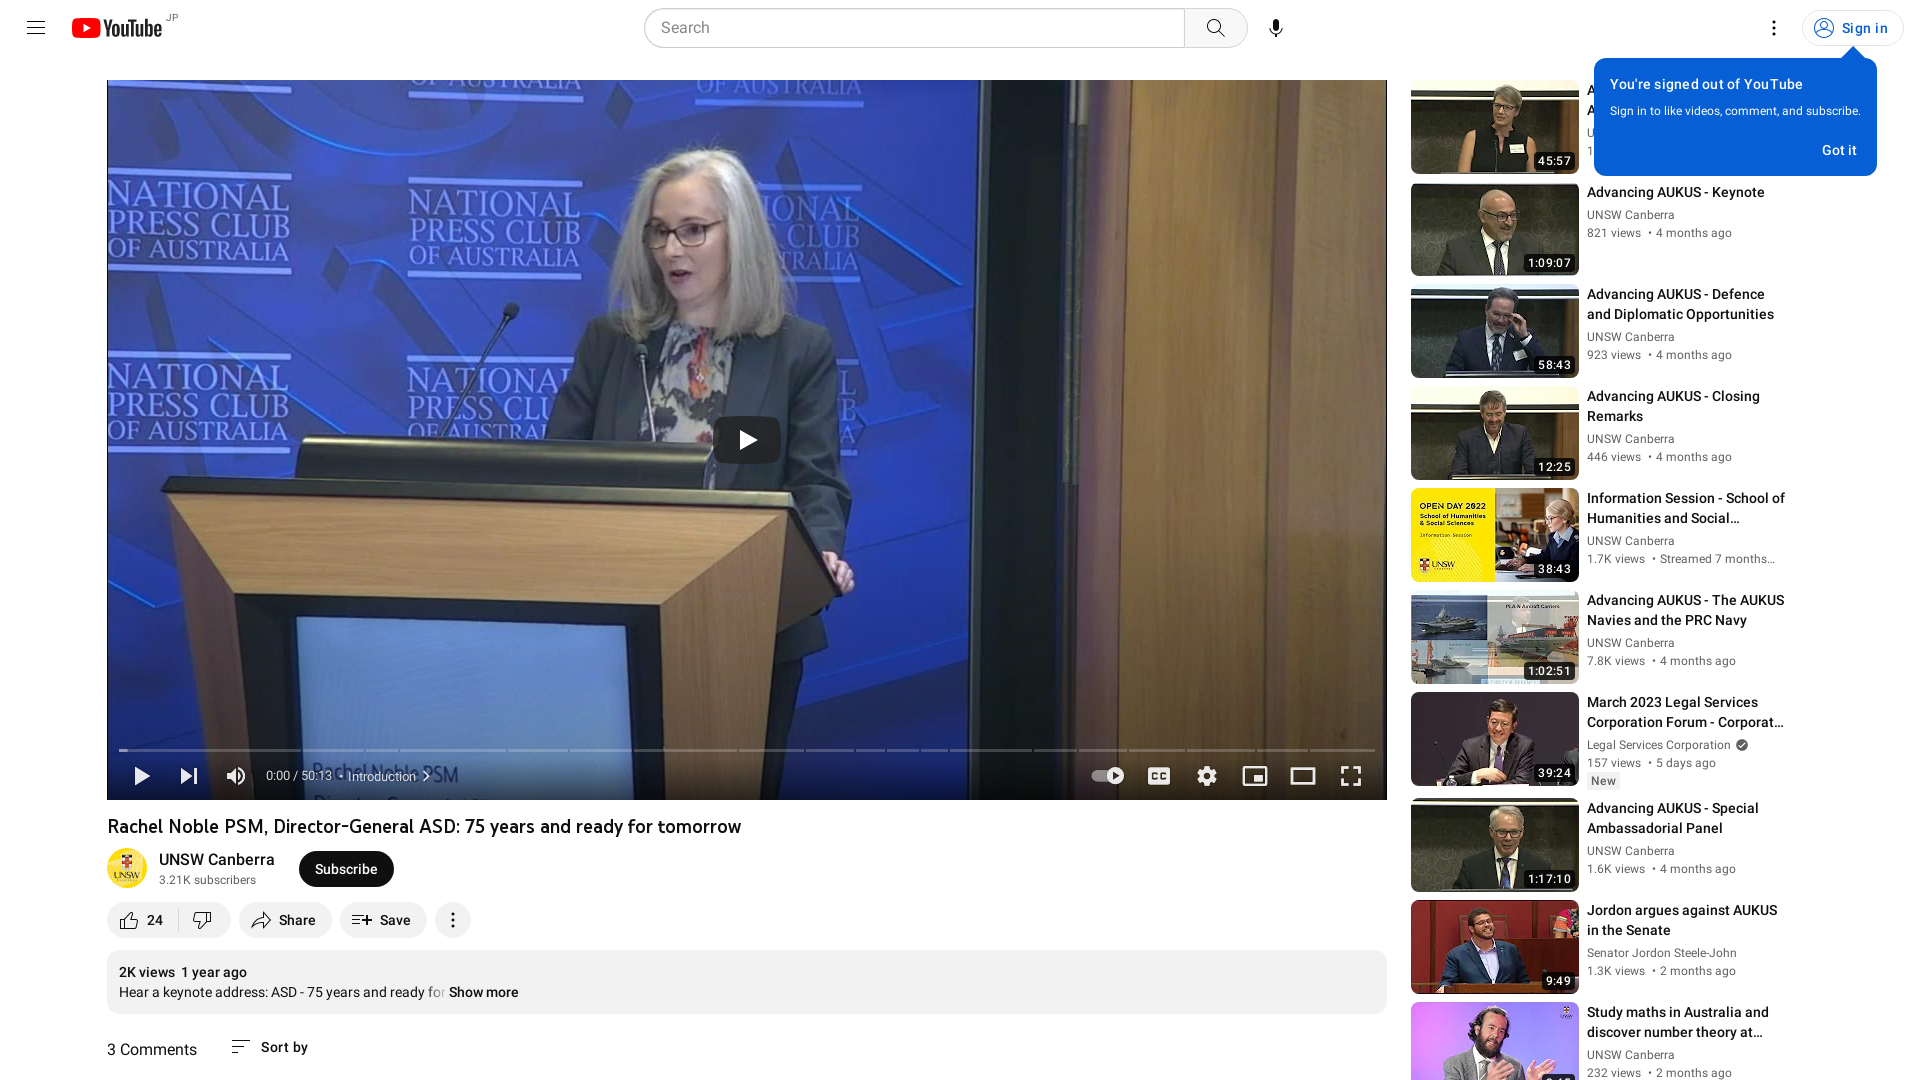The image size is (1920, 1080).
Task: Open the AUKUS Navies thumbnail (1:02:51)
Action: [1494, 637]
